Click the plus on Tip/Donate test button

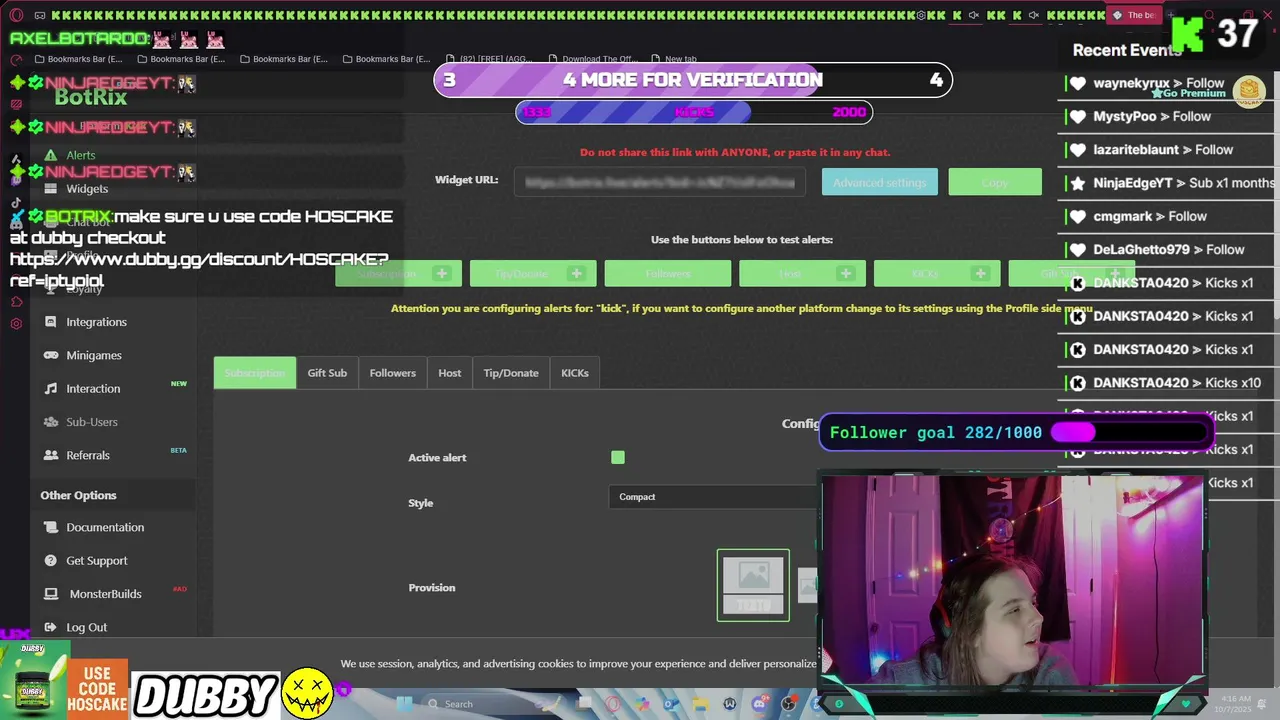pos(576,273)
